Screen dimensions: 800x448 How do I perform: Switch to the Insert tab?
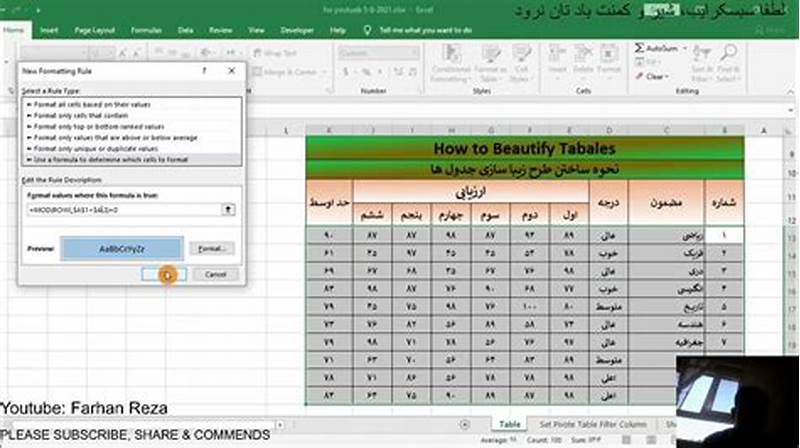tap(49, 30)
